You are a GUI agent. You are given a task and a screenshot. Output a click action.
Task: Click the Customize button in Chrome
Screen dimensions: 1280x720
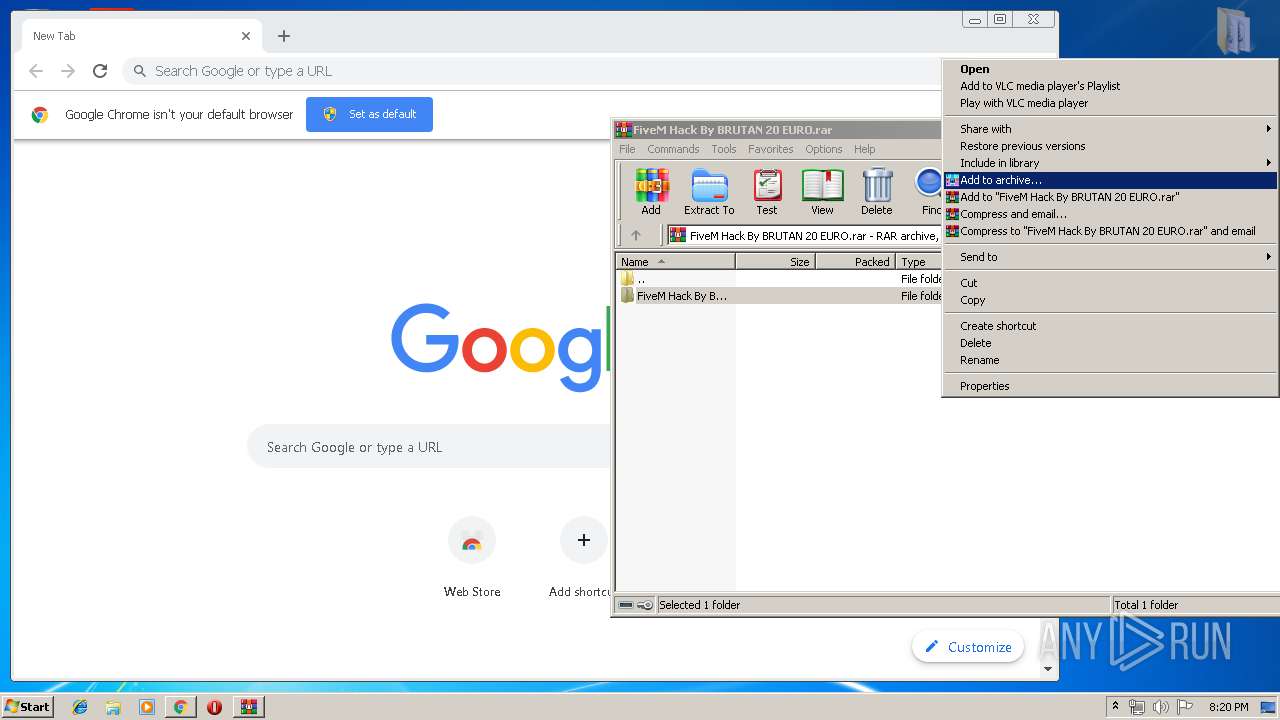click(968, 647)
